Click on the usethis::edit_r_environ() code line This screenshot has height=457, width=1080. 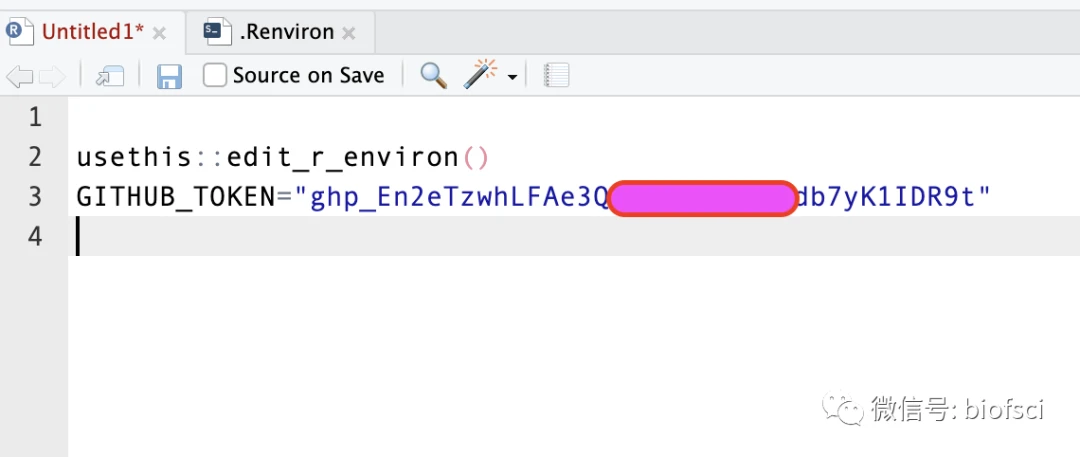282,158
